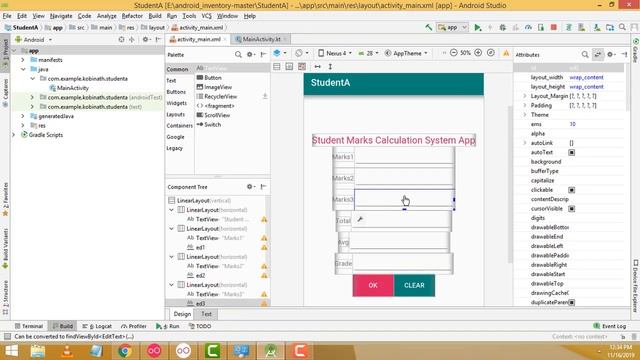Open File Explorer from the taskbar
This screenshot has width=640, height=360.
click(x=38, y=351)
